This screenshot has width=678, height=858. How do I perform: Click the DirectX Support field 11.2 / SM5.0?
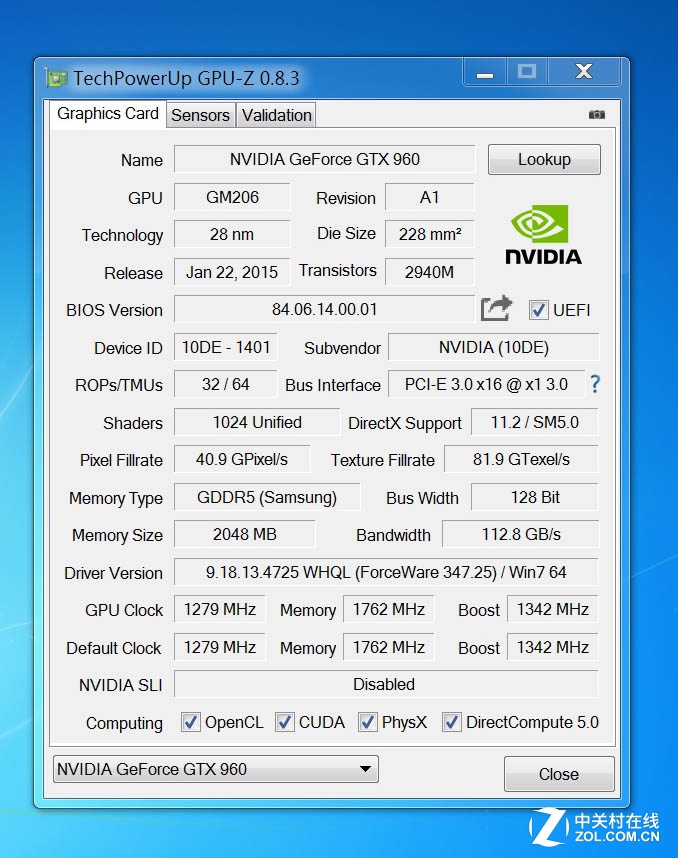(535, 422)
